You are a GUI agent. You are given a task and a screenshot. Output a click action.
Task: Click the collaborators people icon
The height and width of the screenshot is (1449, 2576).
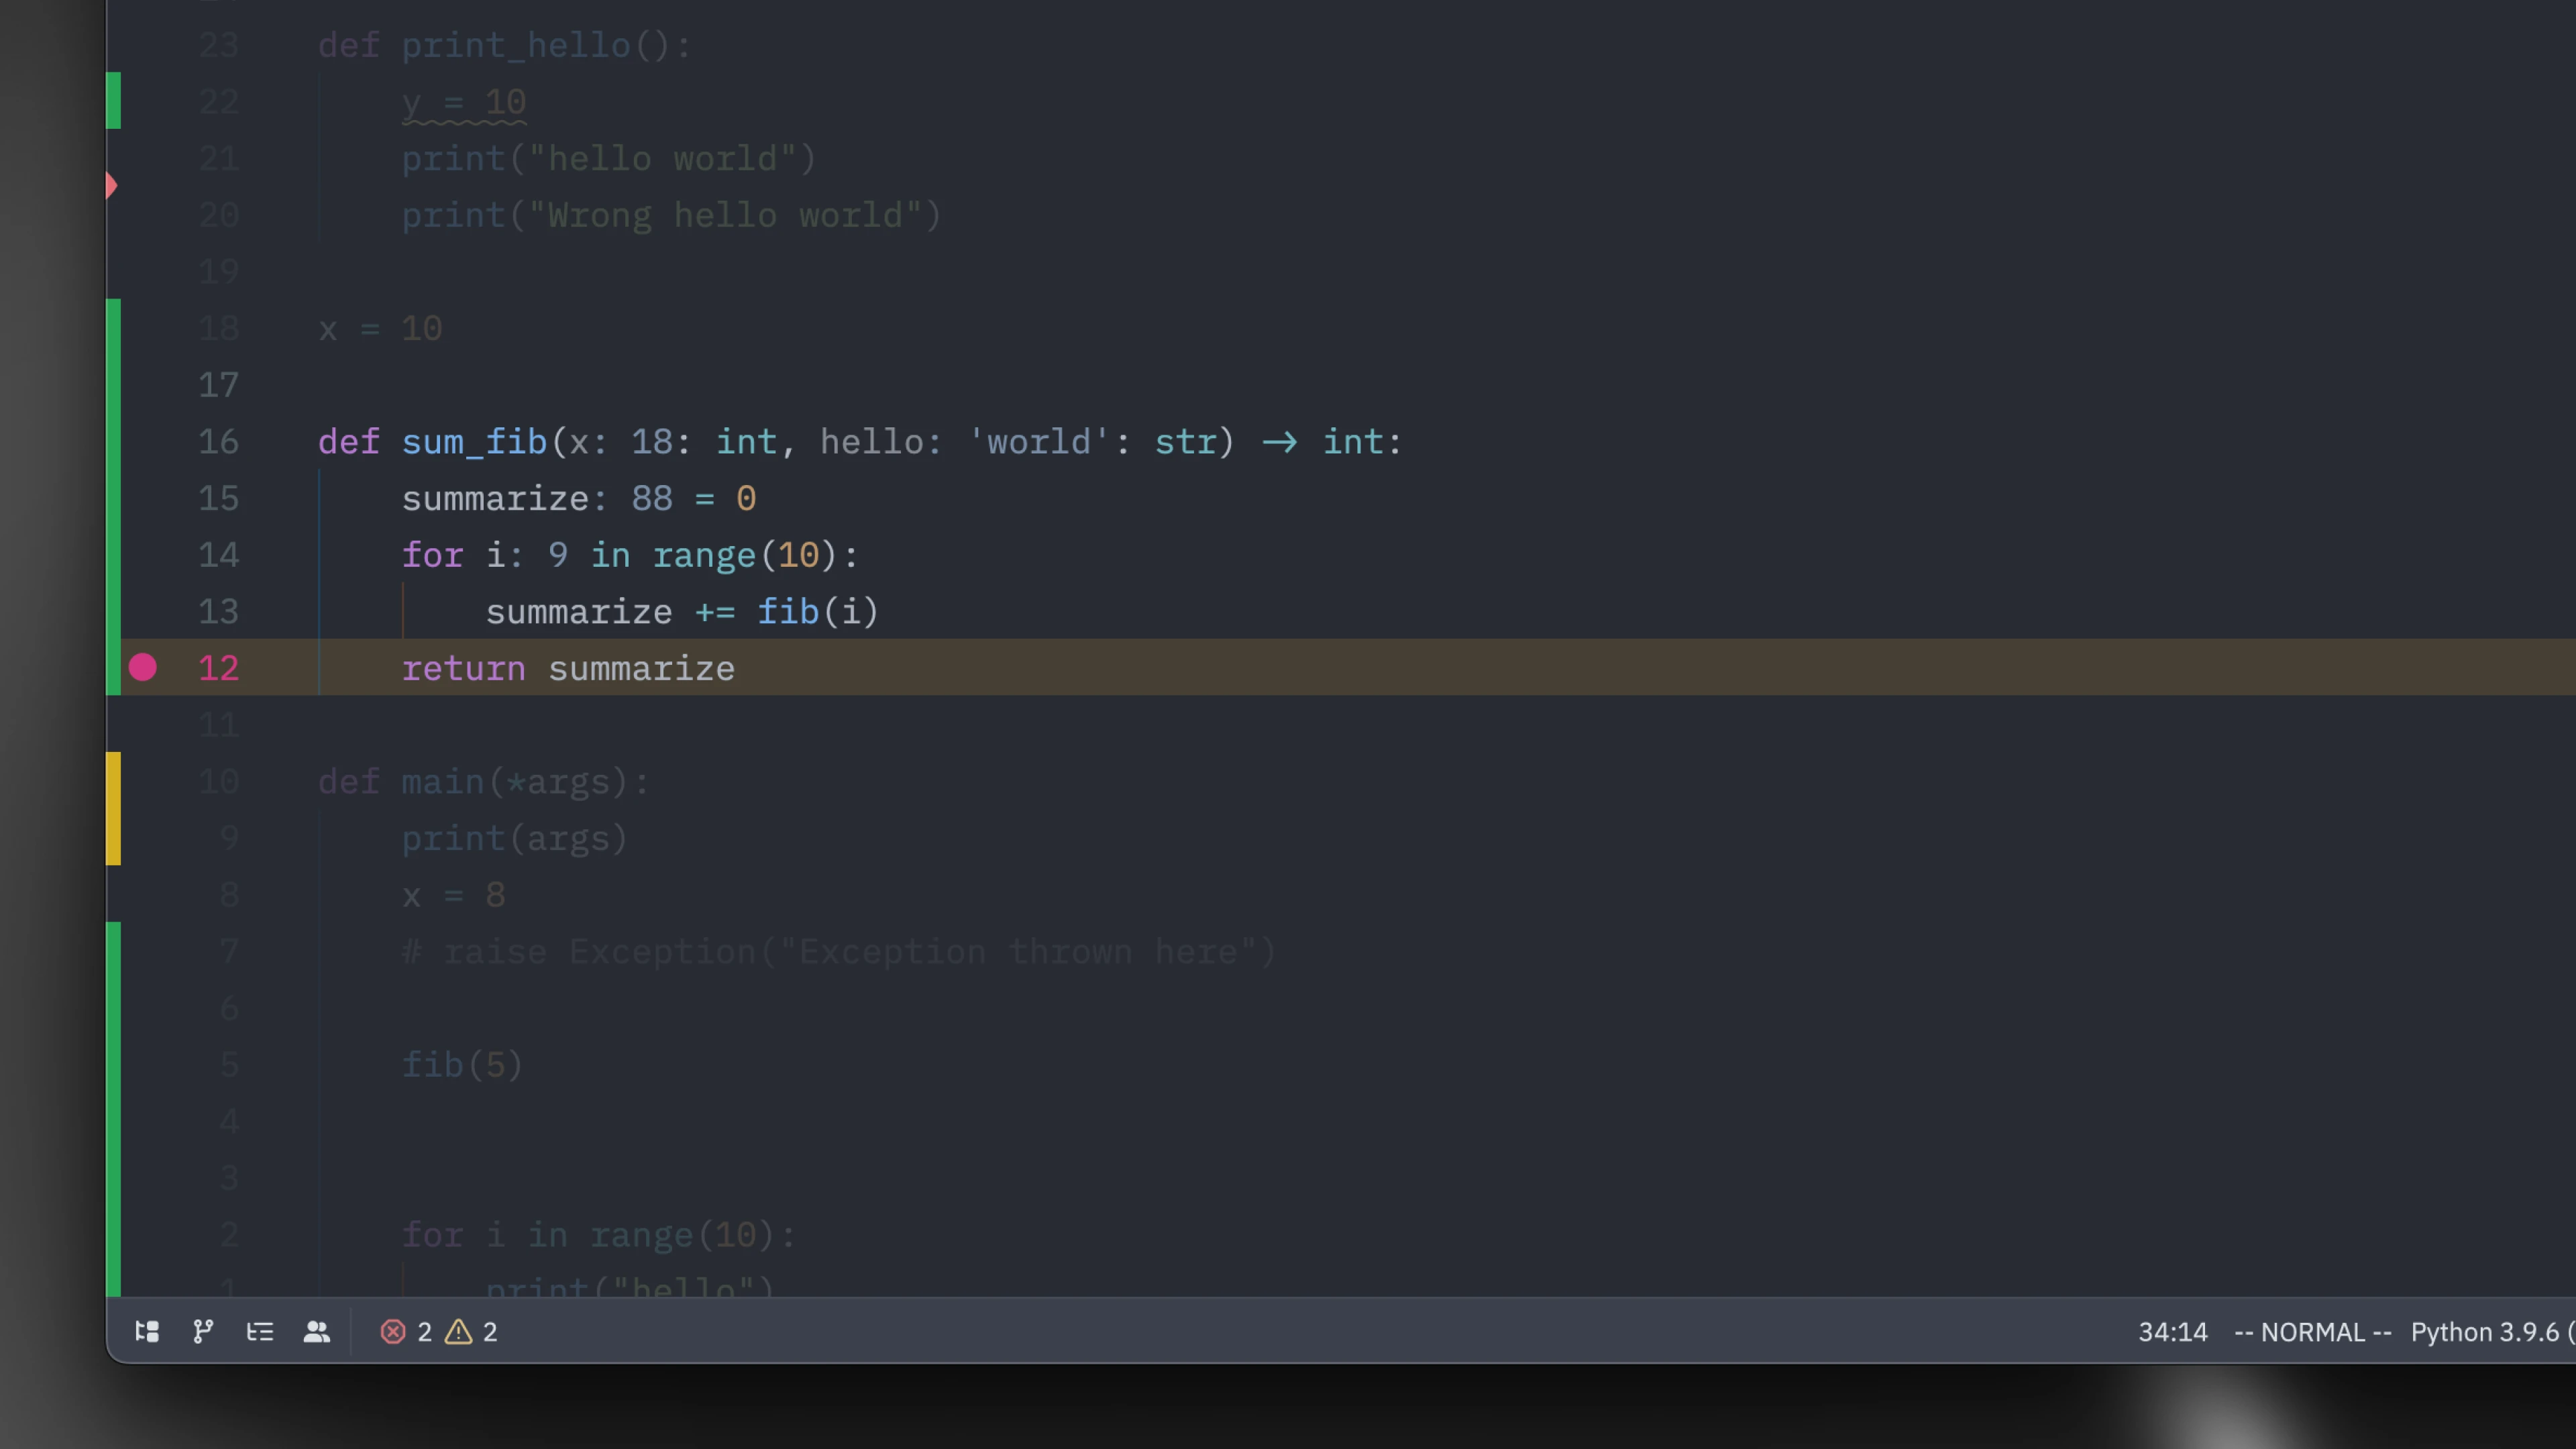[x=317, y=1331]
